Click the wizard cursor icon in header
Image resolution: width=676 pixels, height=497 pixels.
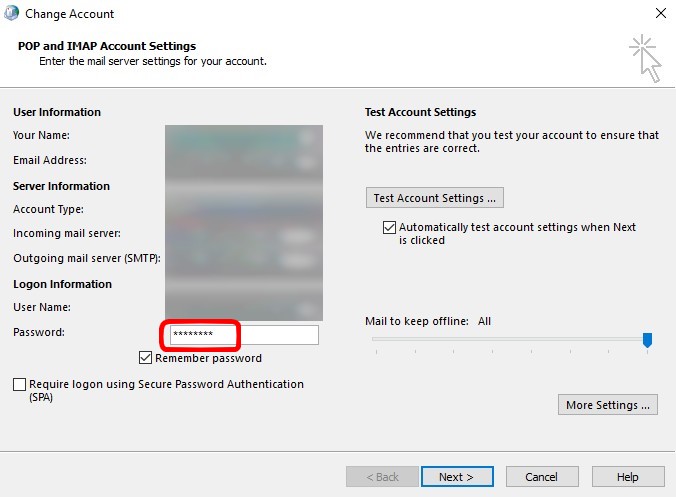click(x=645, y=58)
